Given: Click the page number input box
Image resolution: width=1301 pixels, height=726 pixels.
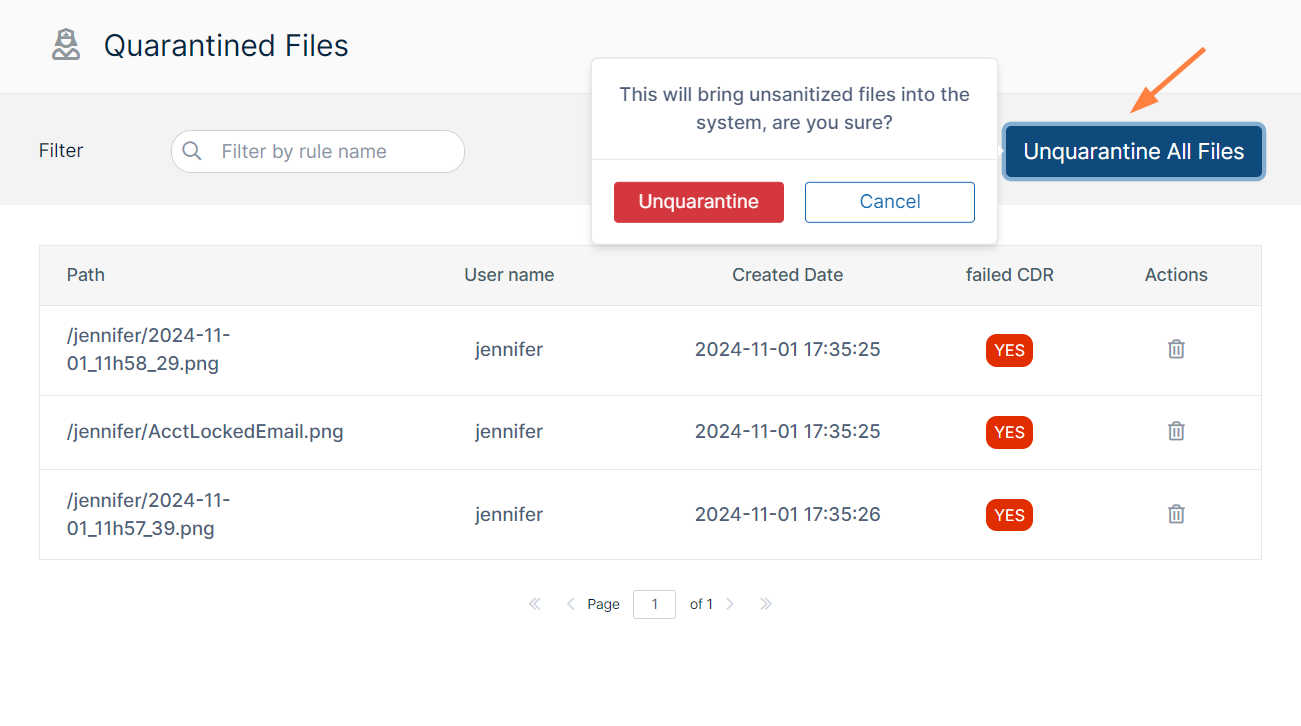Looking at the screenshot, I should [x=654, y=604].
